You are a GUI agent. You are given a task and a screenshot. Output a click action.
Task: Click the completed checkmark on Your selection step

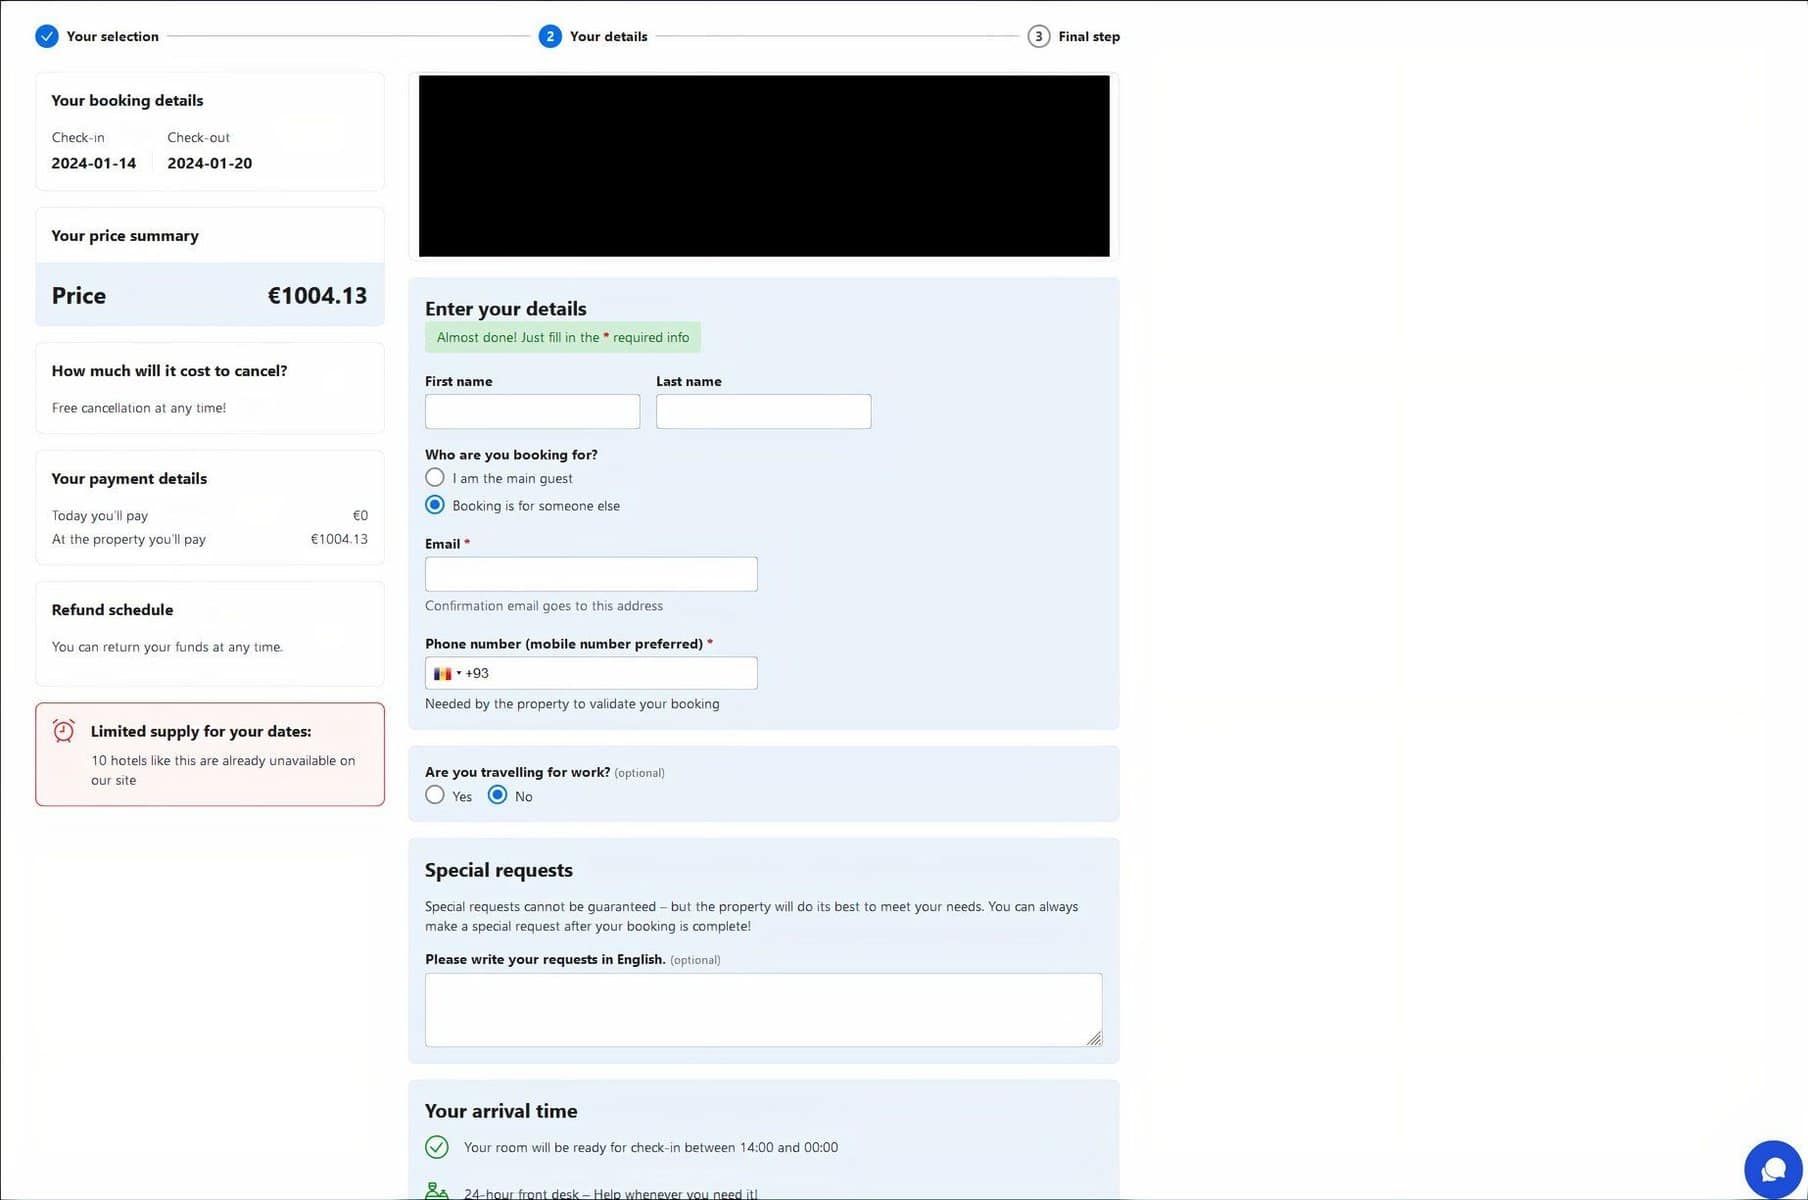47,35
